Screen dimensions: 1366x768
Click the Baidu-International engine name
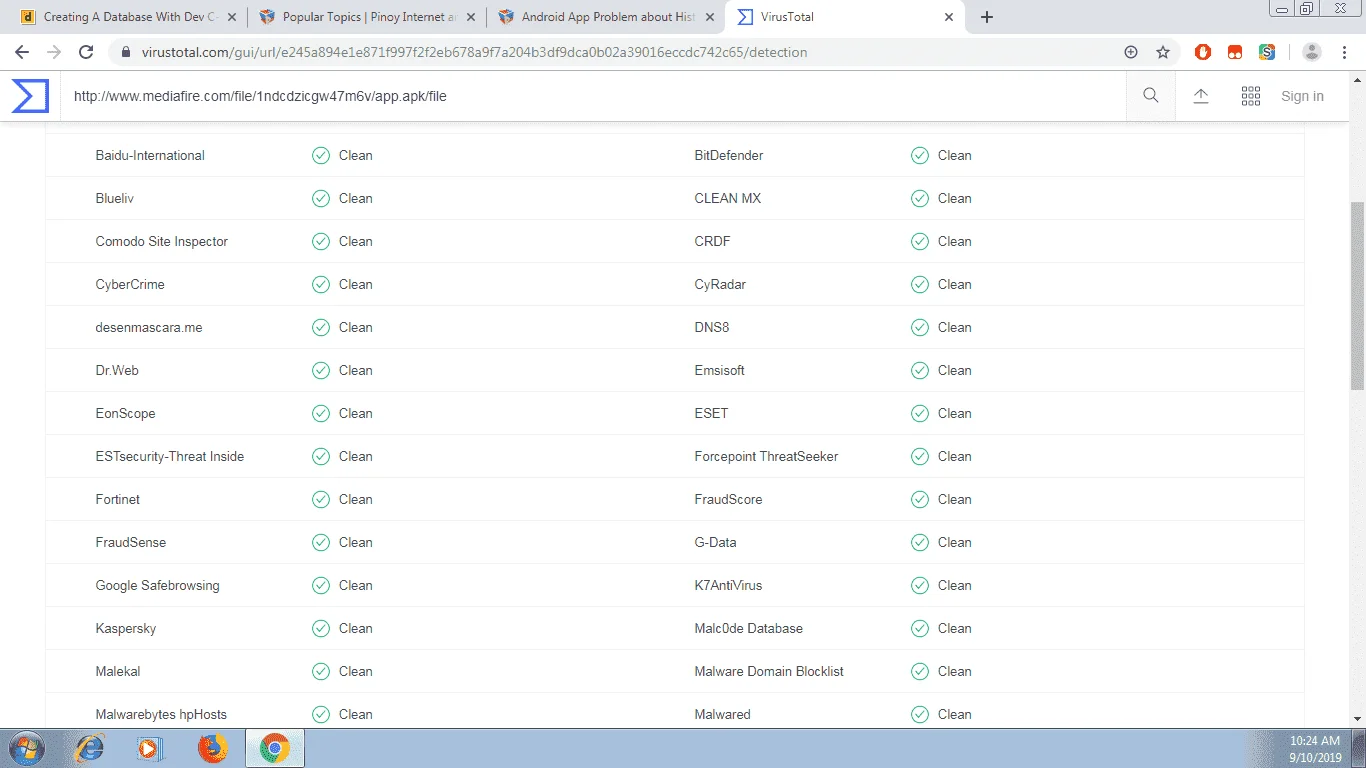pos(150,156)
